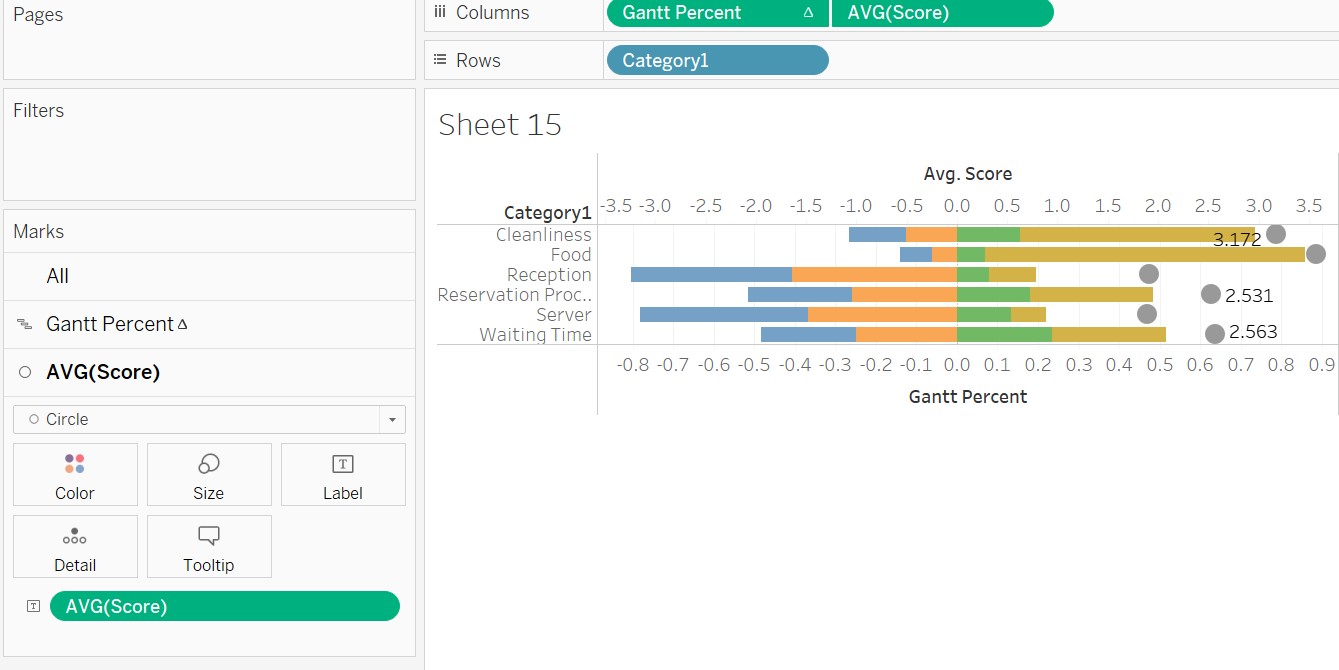Click the Detail button on the Marks card
This screenshot has height=670, width=1339.
(74, 546)
